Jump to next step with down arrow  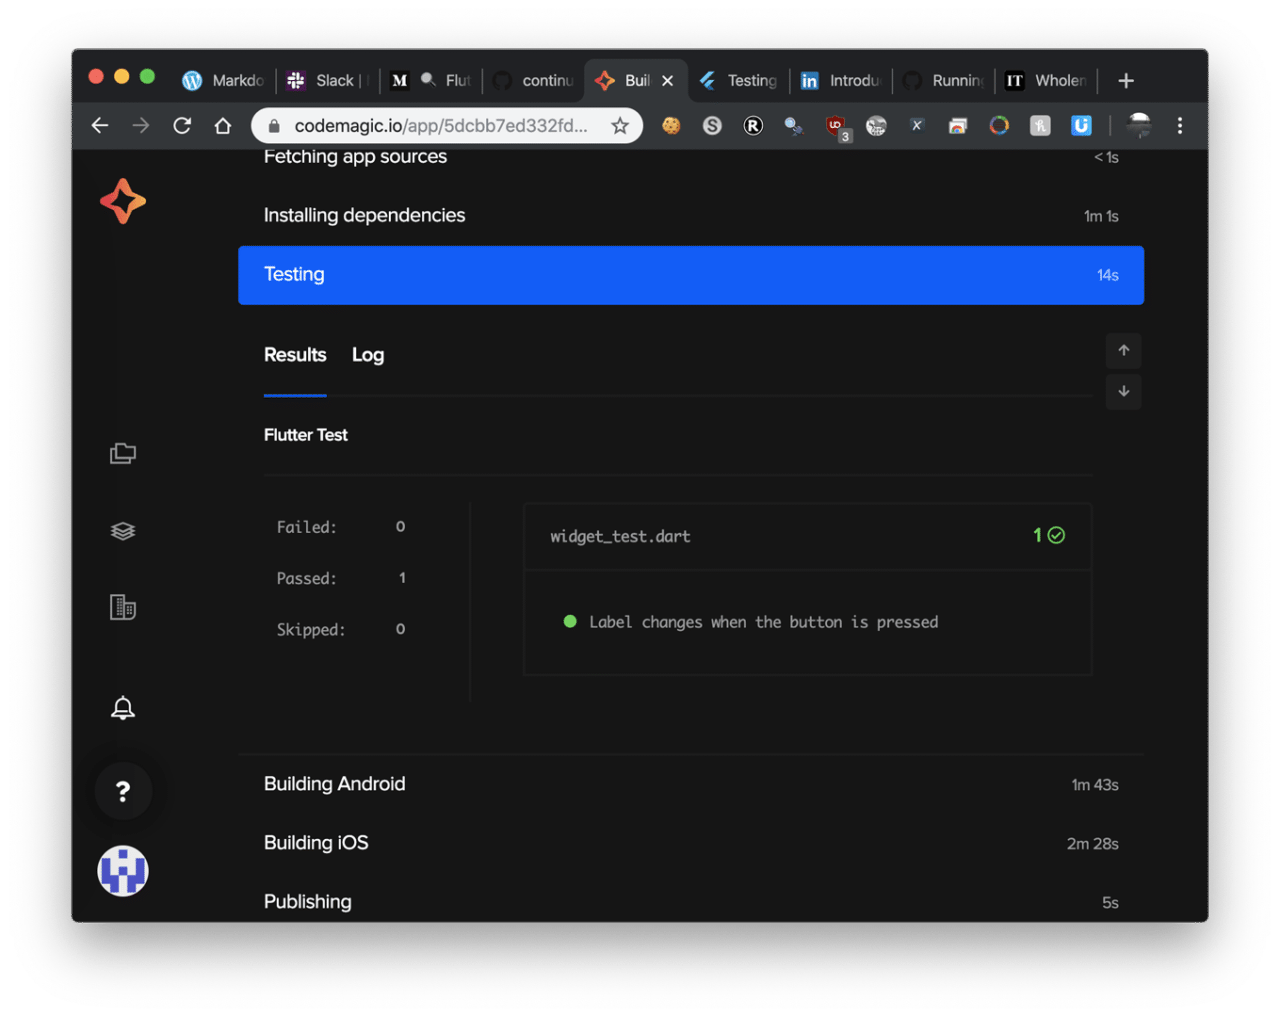[x=1124, y=391]
